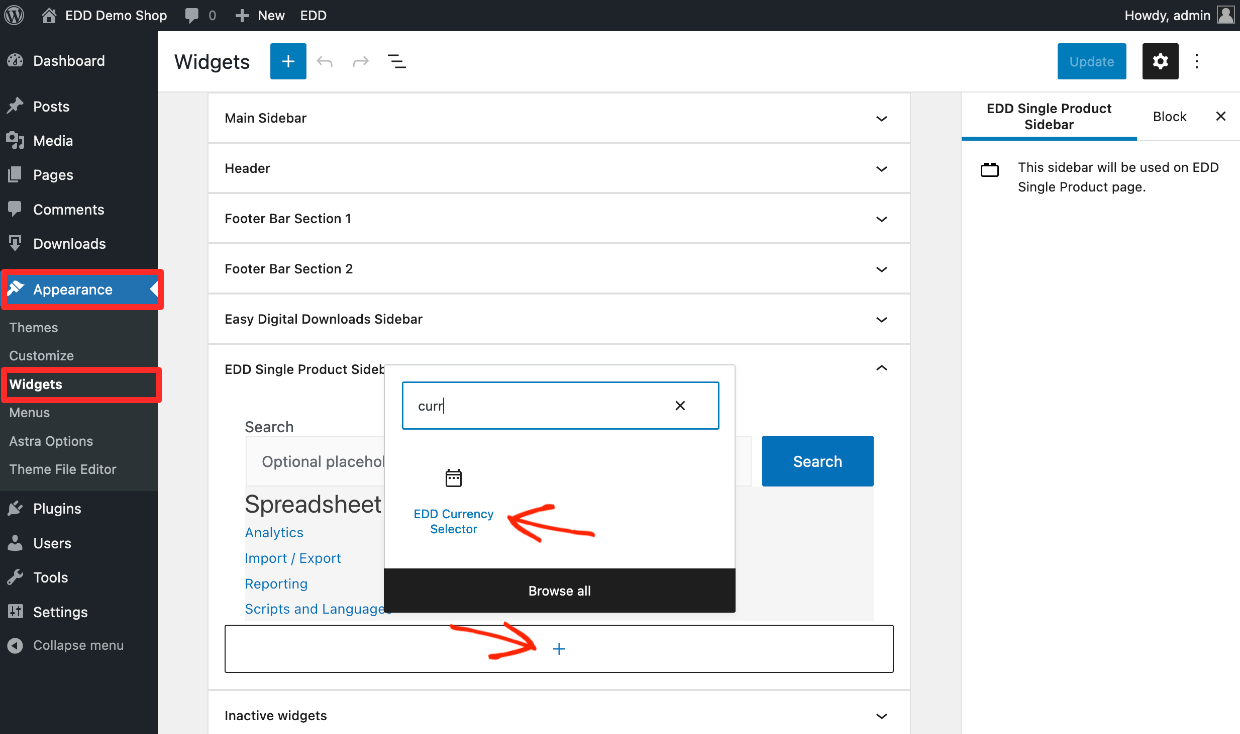Open Themes under Appearance

point(34,327)
